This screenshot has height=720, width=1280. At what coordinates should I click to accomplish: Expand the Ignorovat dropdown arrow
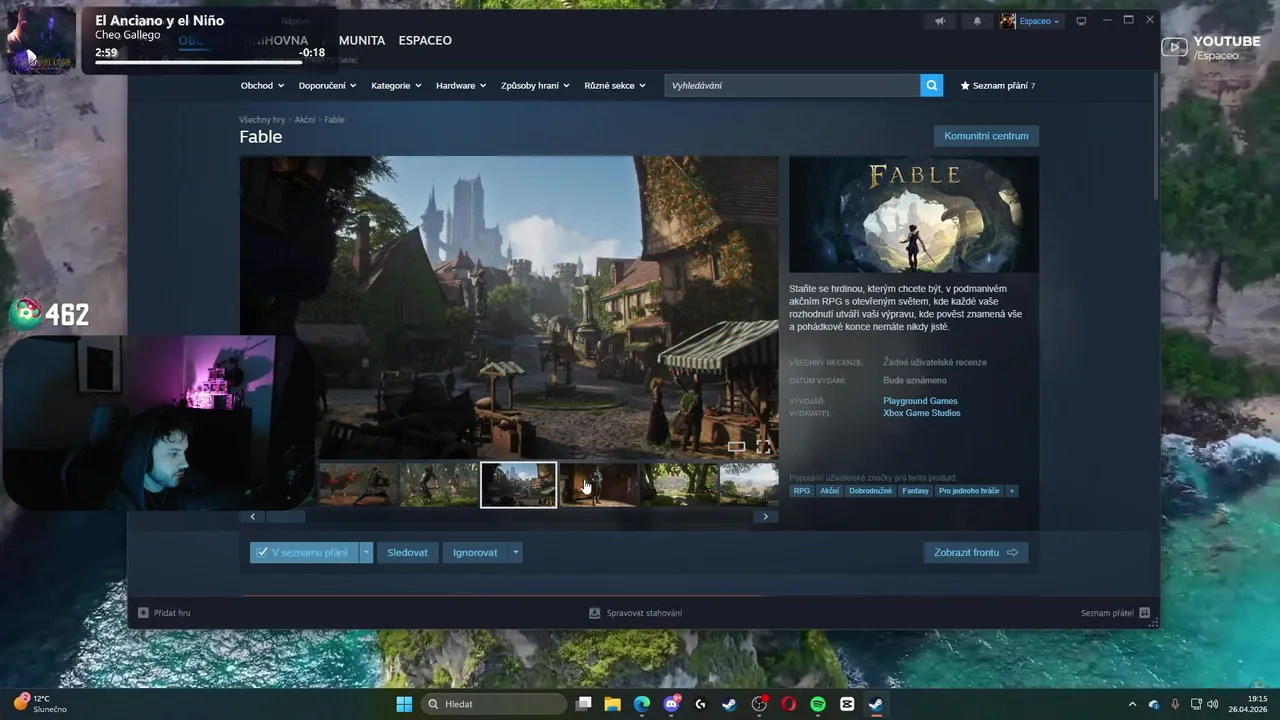pos(515,552)
